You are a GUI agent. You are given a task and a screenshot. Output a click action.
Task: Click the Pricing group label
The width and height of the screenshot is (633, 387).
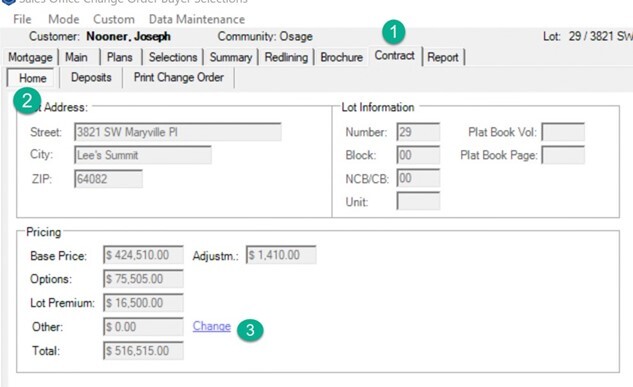tap(44, 232)
